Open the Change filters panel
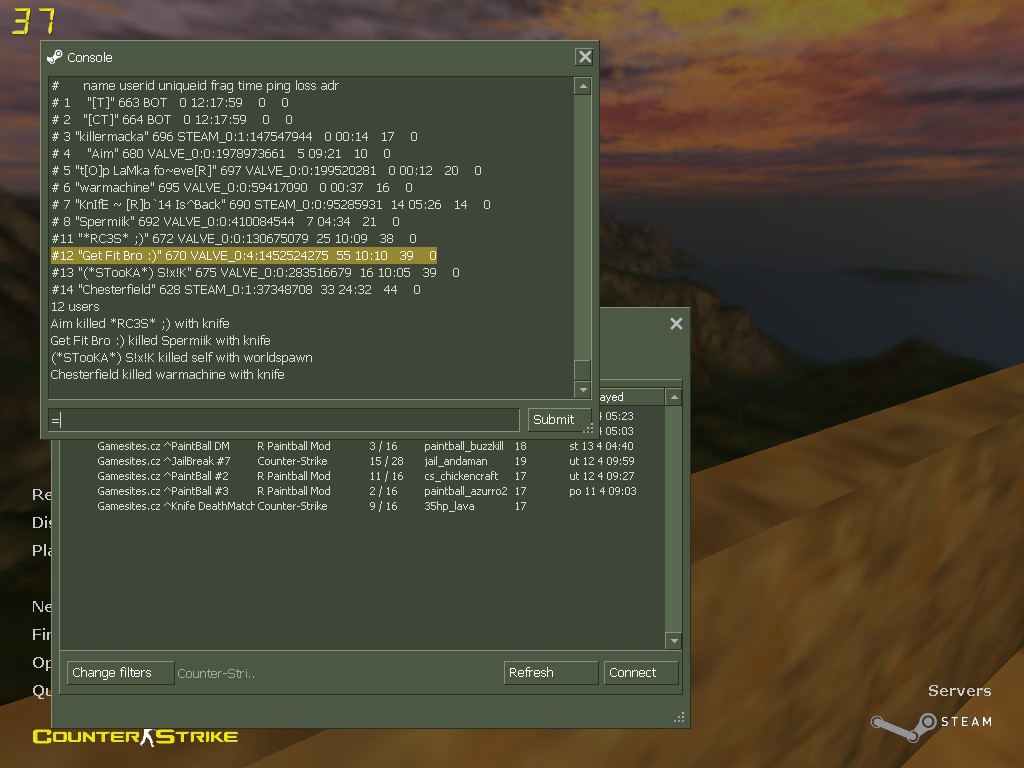This screenshot has height=768, width=1024. pyautogui.click(x=120, y=673)
